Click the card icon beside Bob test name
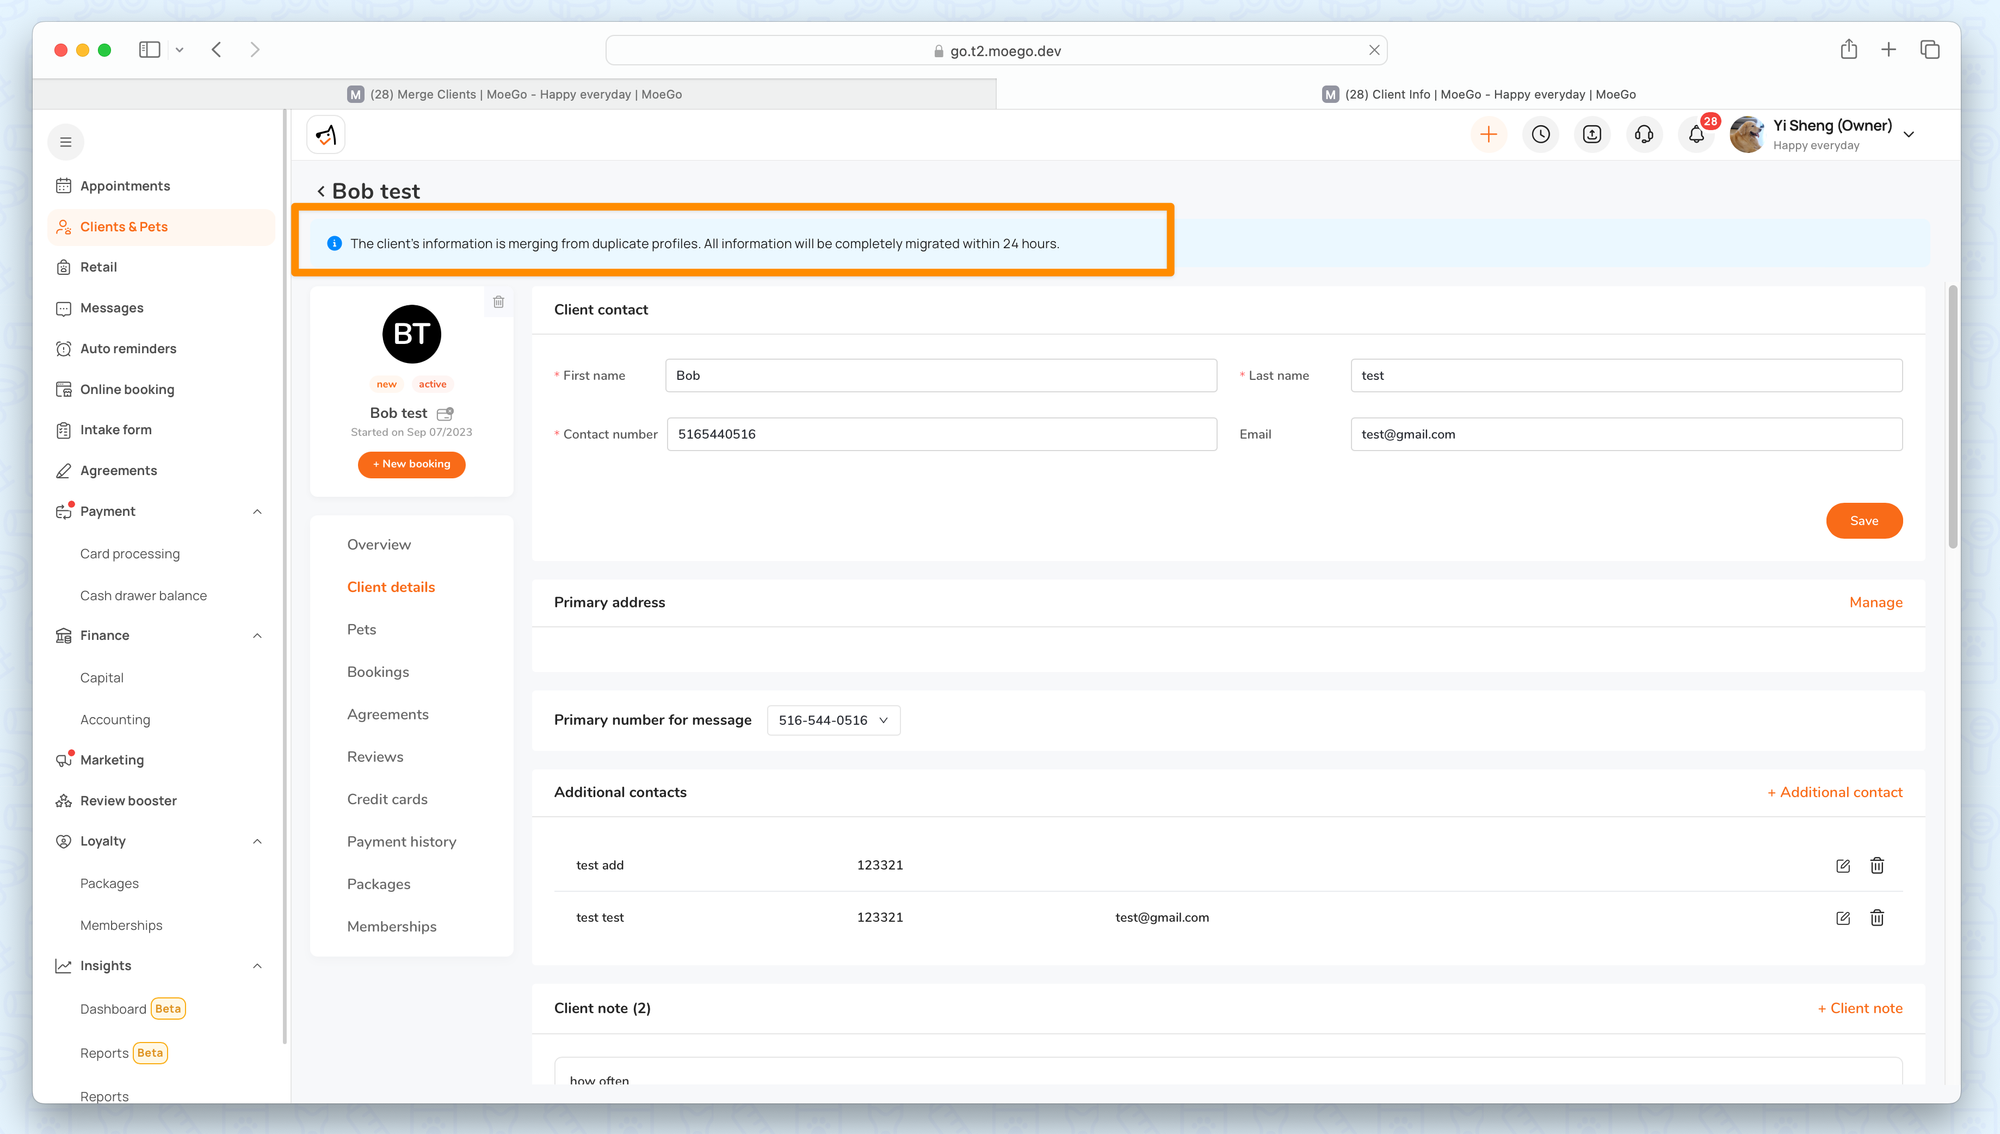 click(x=445, y=413)
